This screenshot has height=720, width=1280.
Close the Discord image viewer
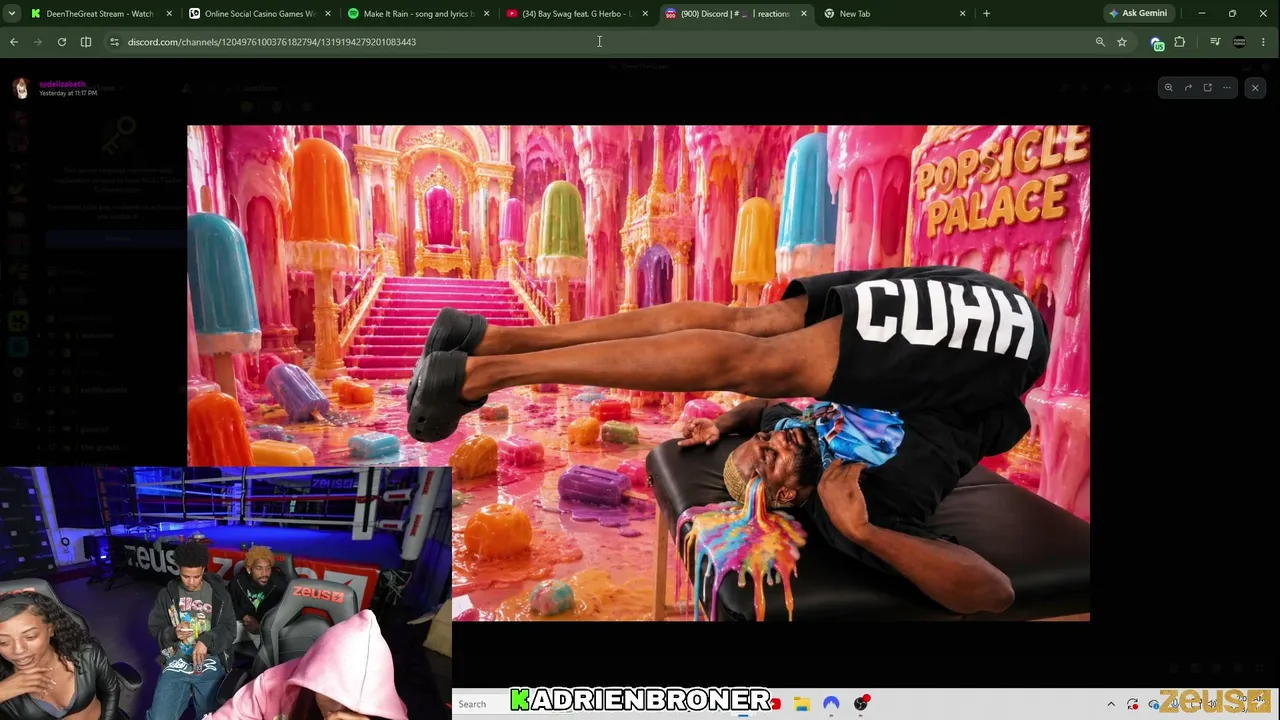(x=1255, y=88)
